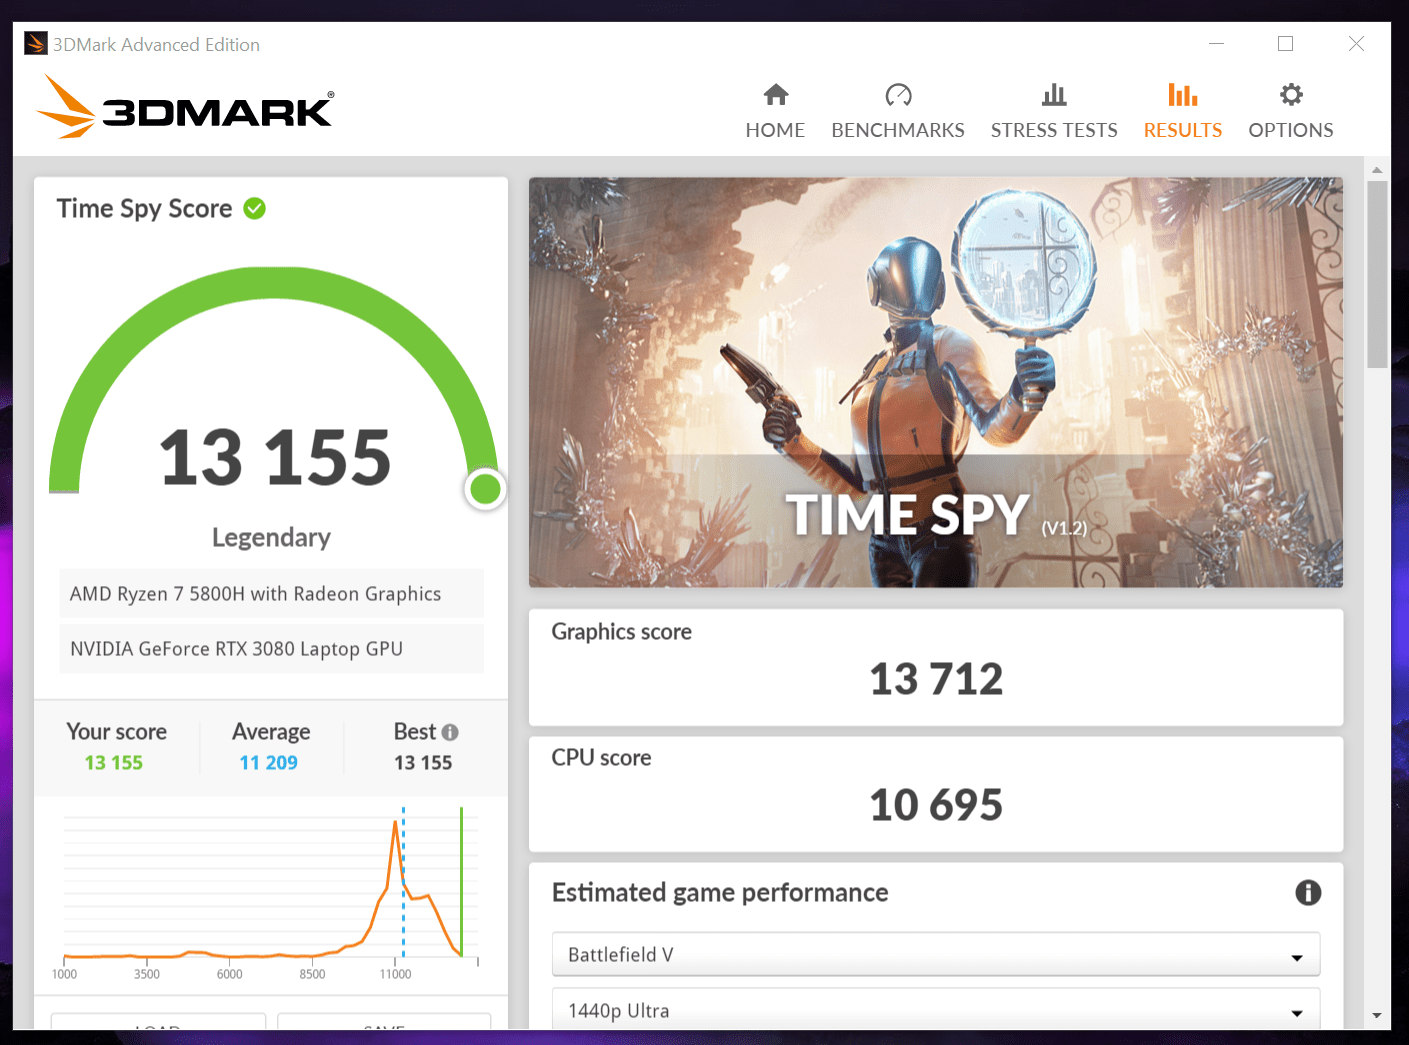Switch to the Benchmarks tab

point(897,108)
